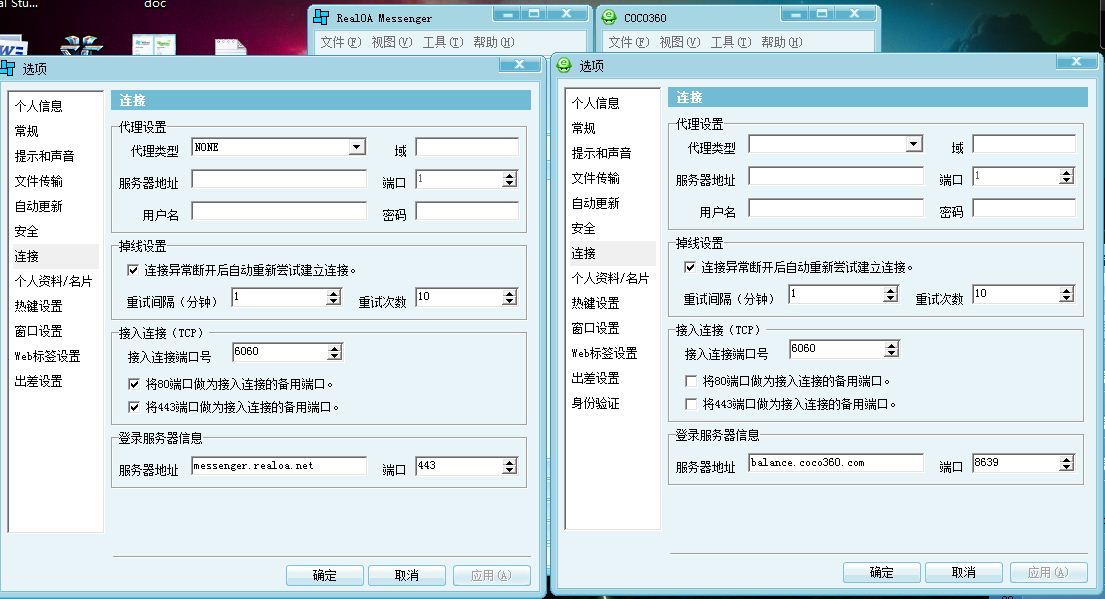
Task: Adjust retry interval stepper in right dialog
Action: pyautogui.click(x=891, y=294)
